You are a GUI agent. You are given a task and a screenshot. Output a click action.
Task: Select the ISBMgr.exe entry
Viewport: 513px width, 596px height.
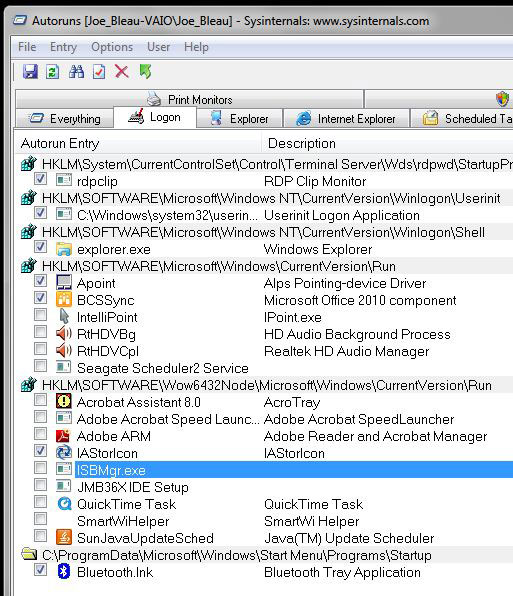click(x=294, y=470)
